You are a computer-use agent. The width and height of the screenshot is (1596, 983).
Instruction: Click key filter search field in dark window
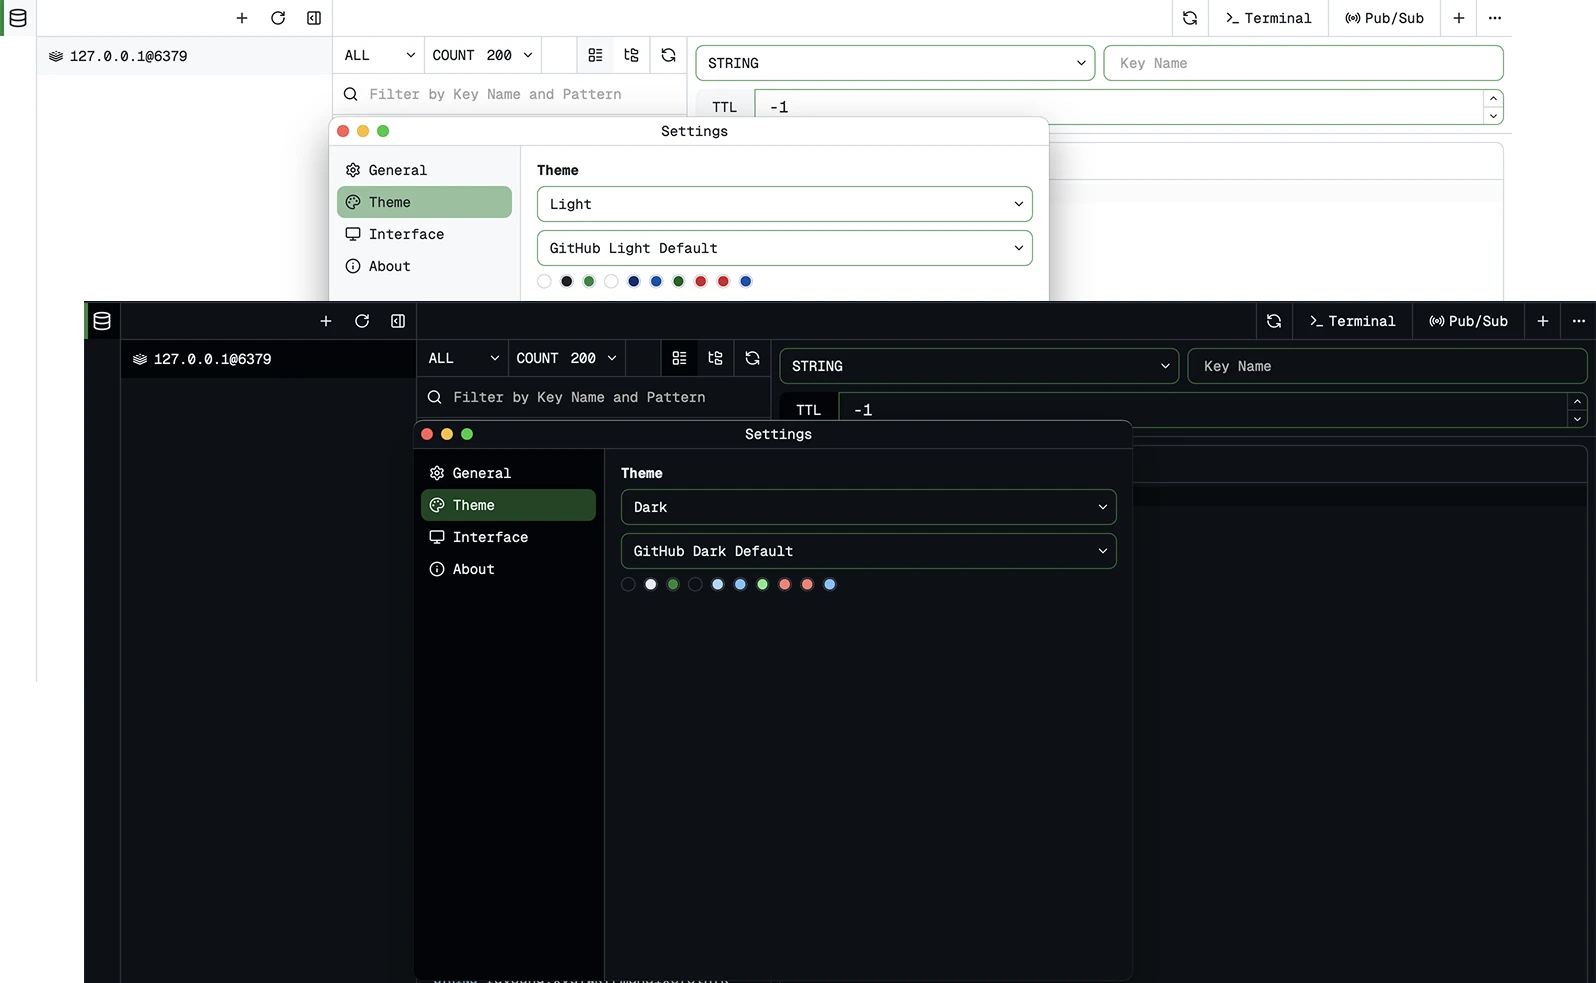(594, 397)
